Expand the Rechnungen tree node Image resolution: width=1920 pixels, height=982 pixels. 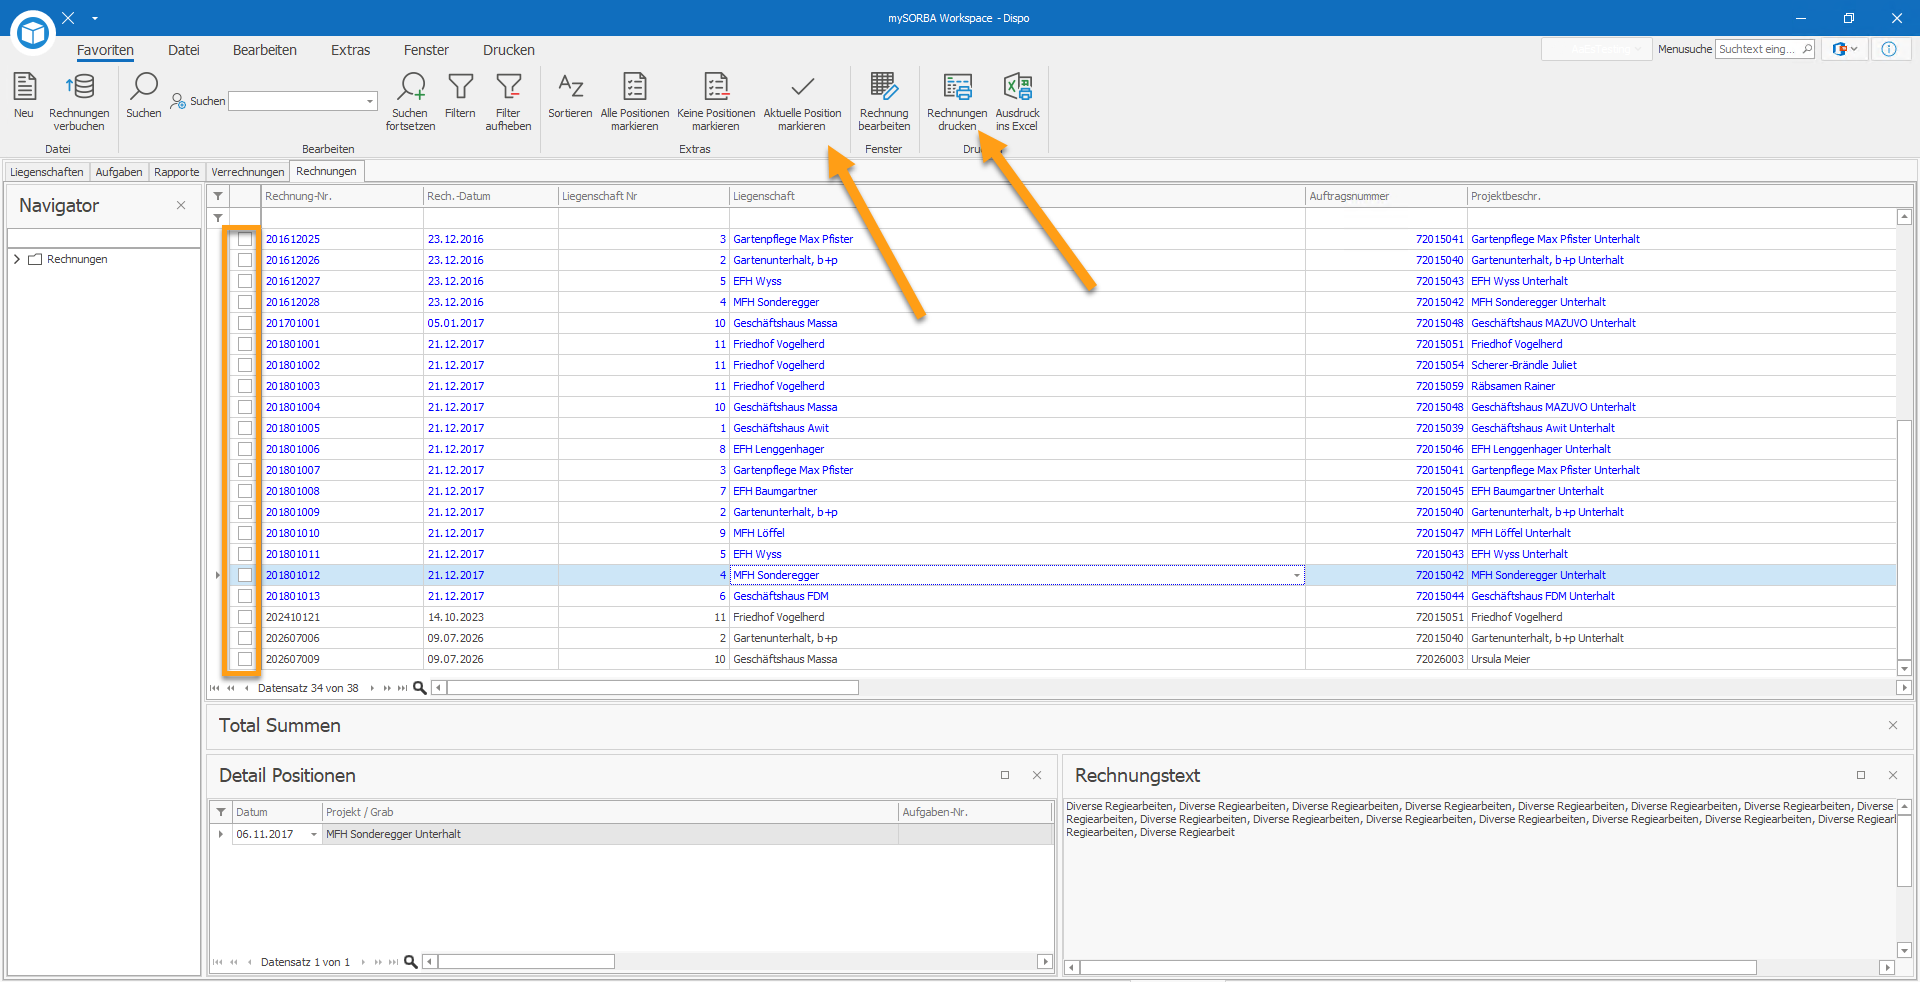[17, 259]
